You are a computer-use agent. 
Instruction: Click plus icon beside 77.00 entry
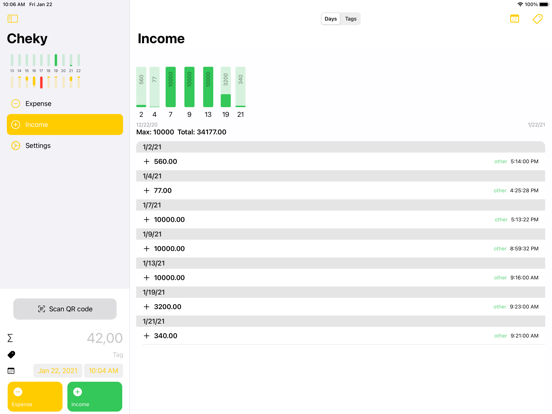tap(146, 190)
